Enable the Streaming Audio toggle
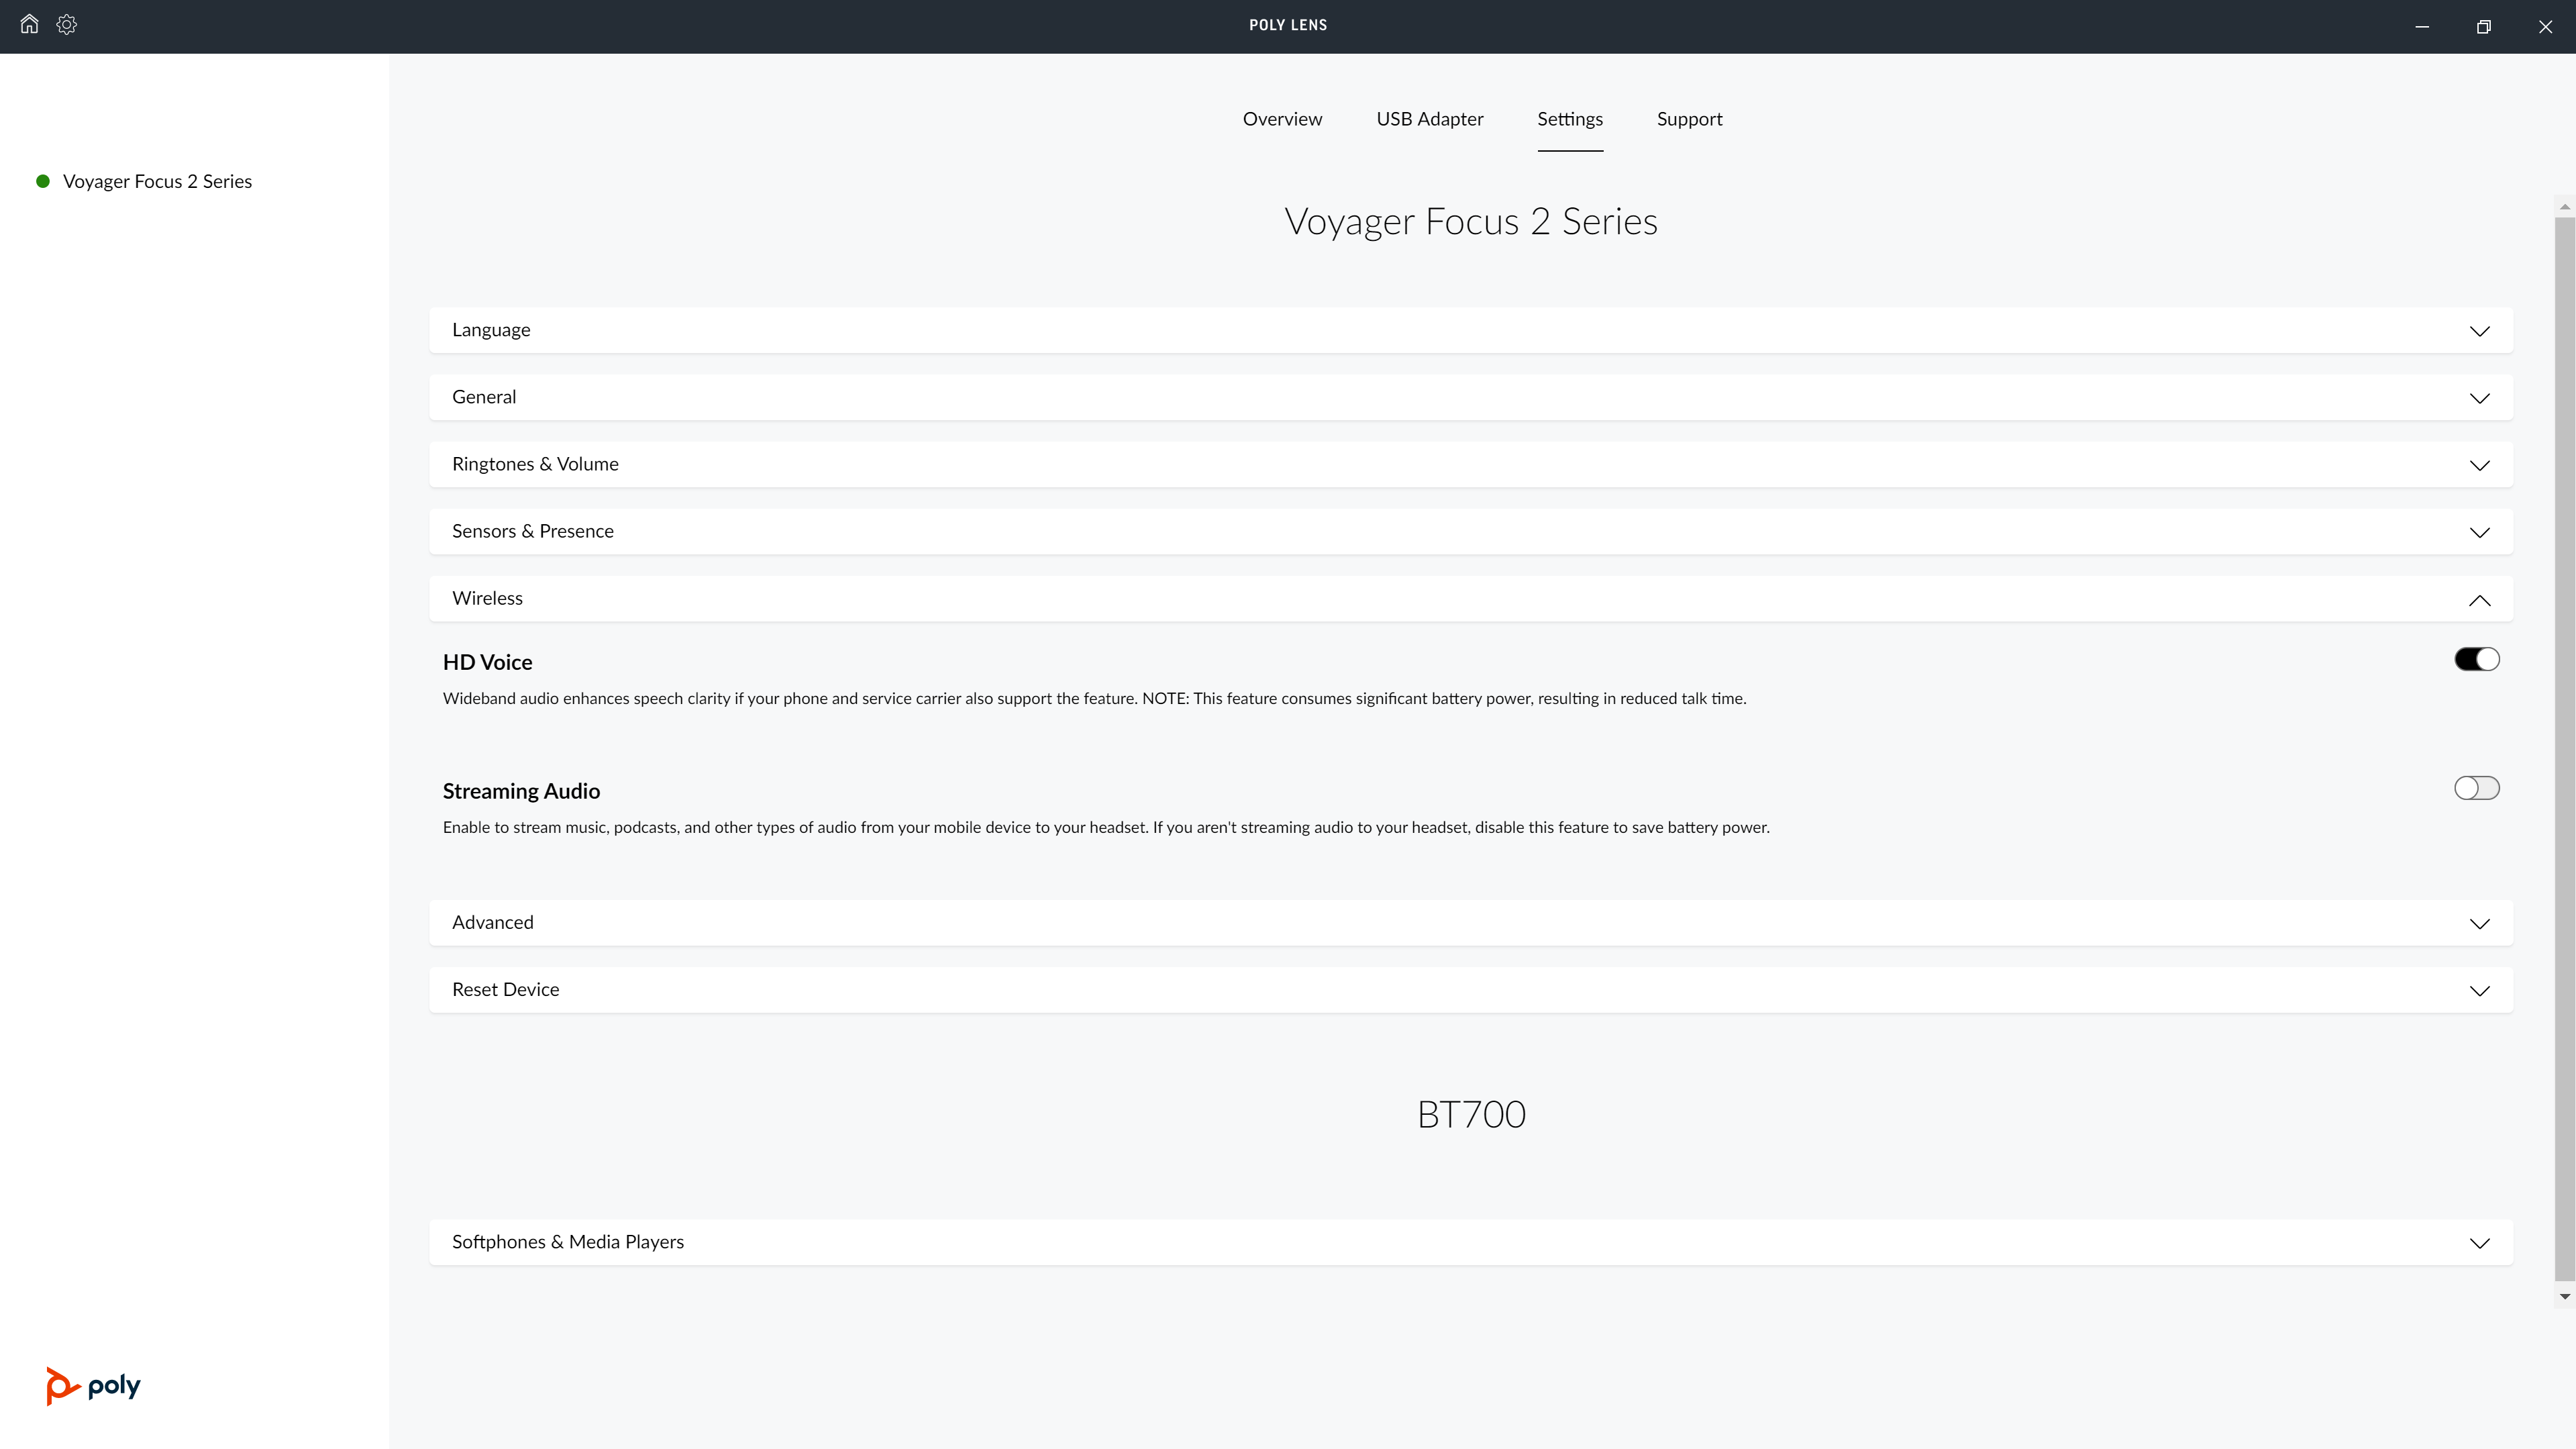Image resolution: width=2576 pixels, height=1449 pixels. 2476,788
